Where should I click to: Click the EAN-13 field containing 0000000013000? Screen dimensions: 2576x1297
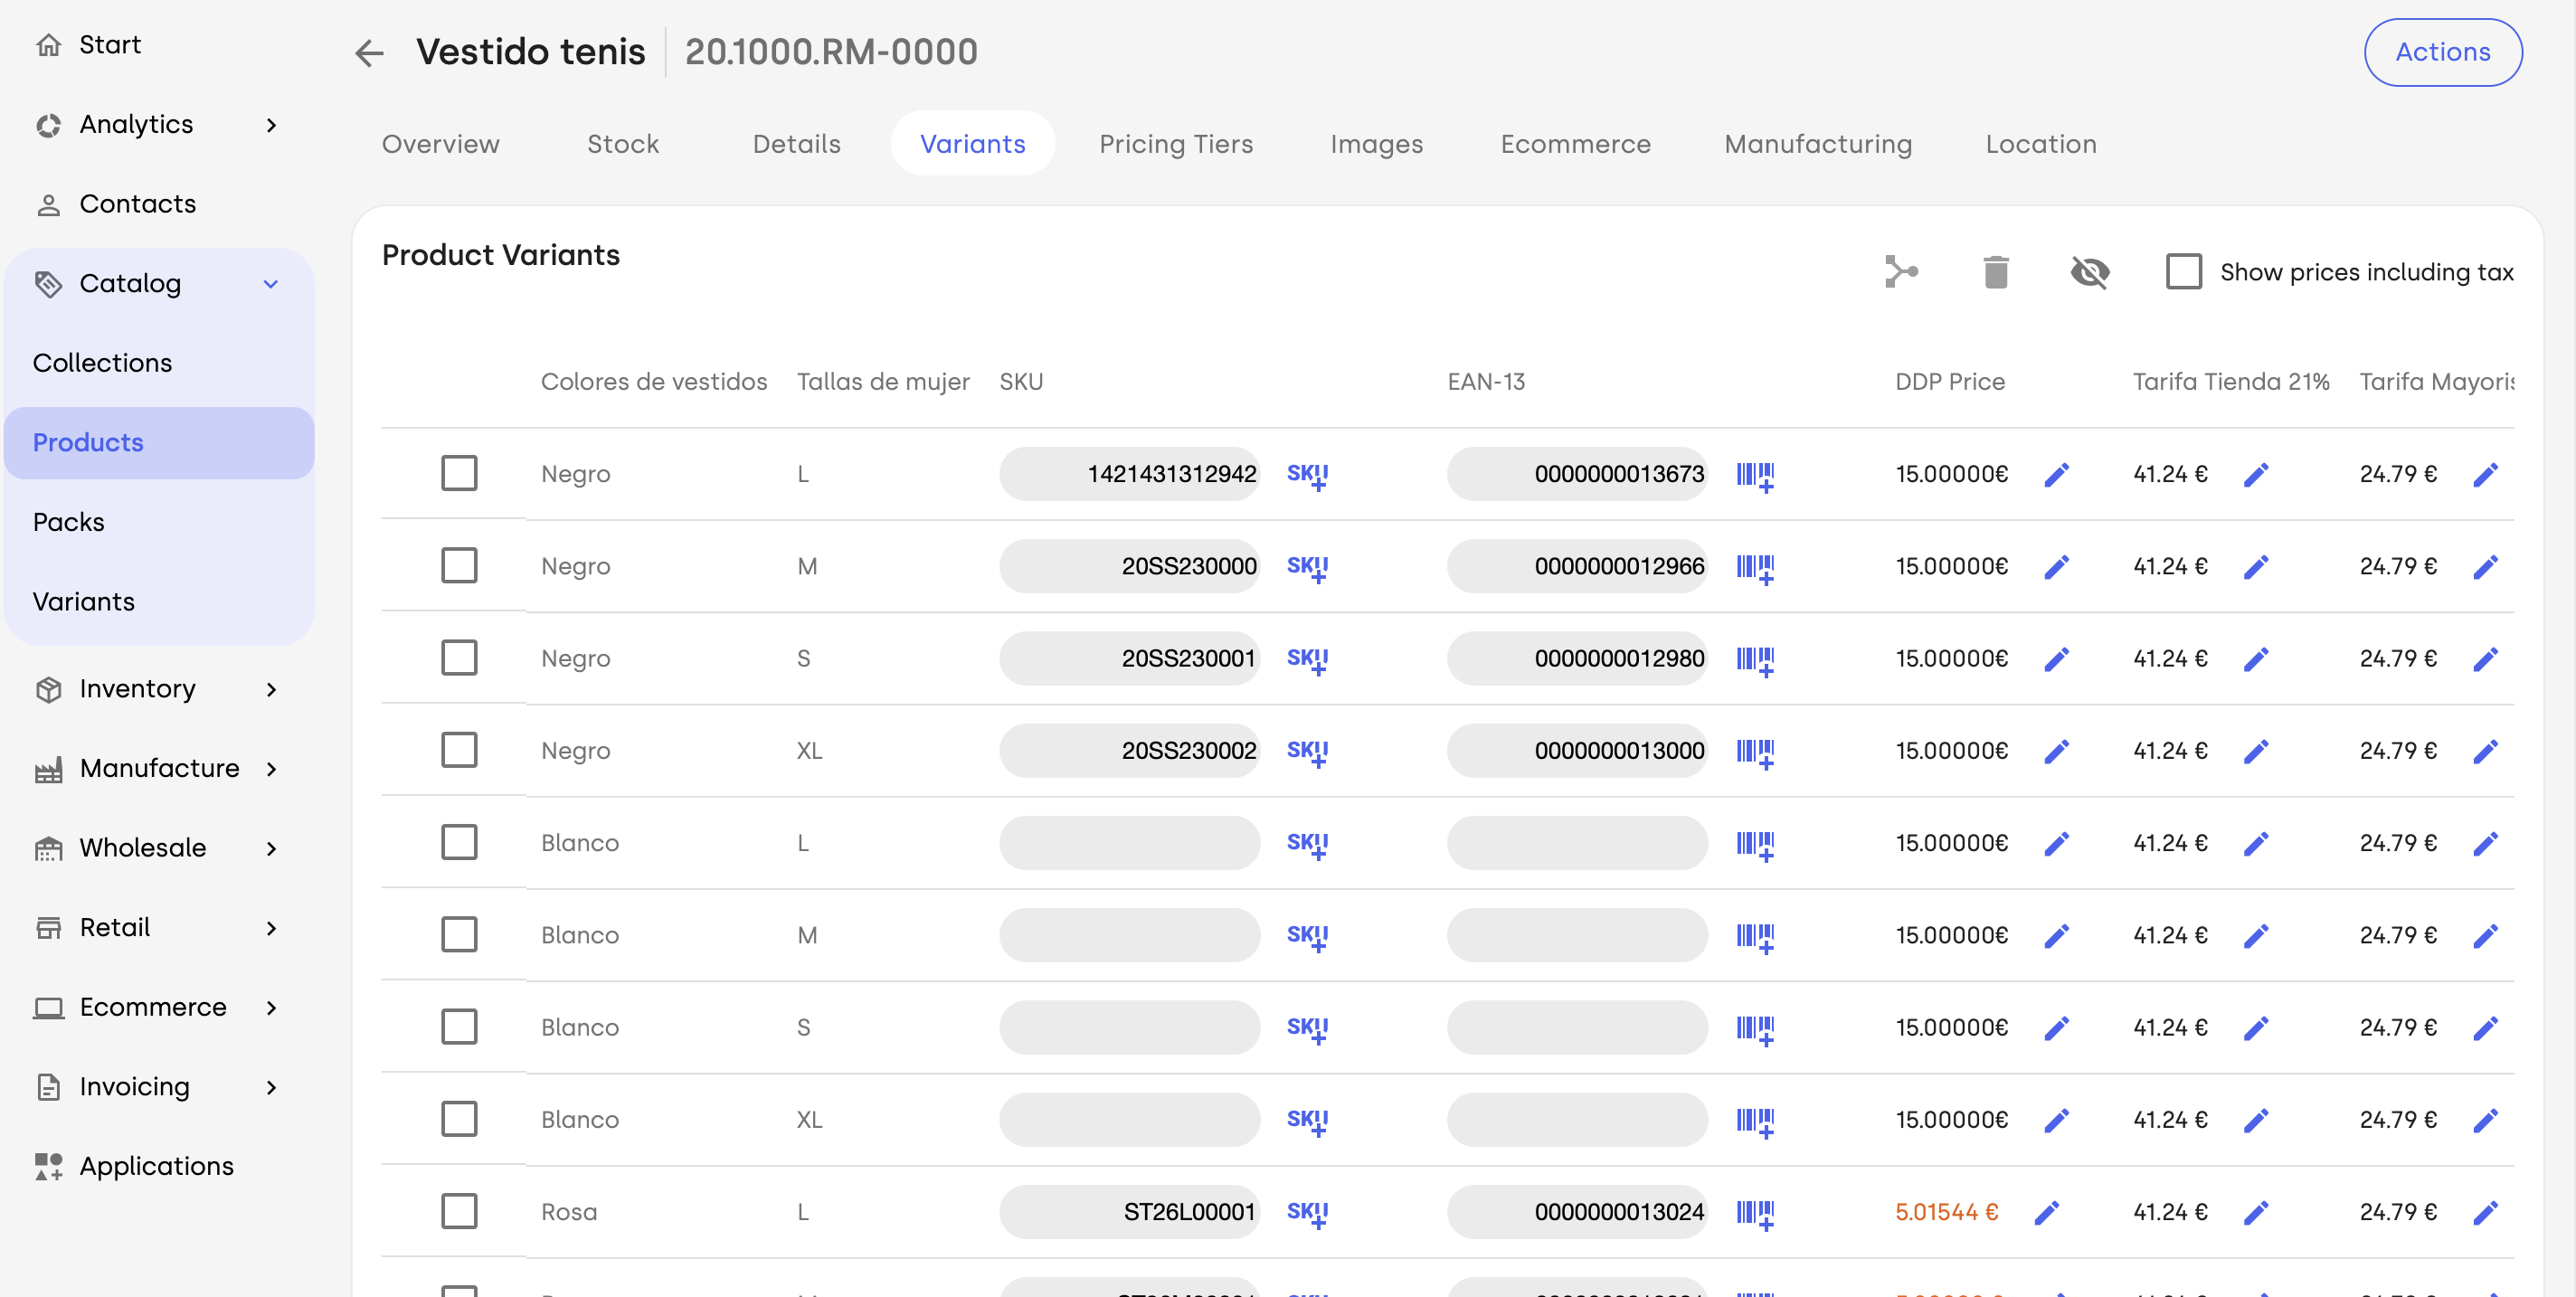pyautogui.click(x=1577, y=751)
